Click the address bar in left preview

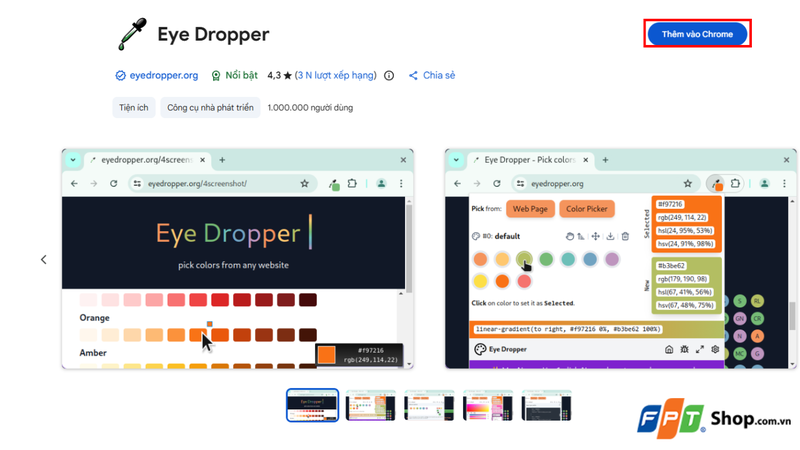click(223, 184)
